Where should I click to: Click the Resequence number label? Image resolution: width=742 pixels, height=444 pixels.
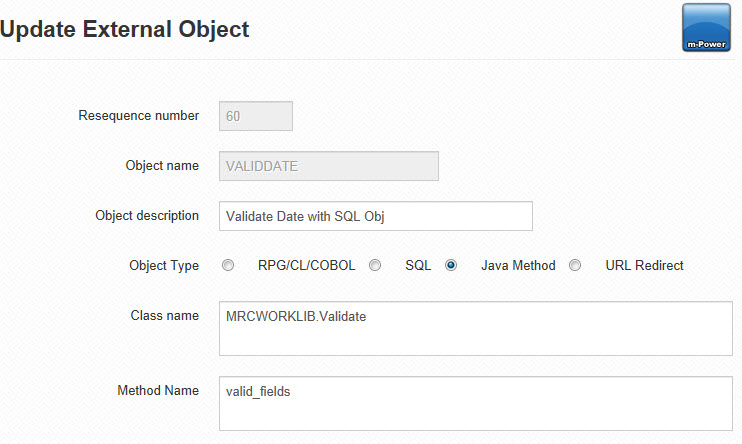tap(139, 116)
